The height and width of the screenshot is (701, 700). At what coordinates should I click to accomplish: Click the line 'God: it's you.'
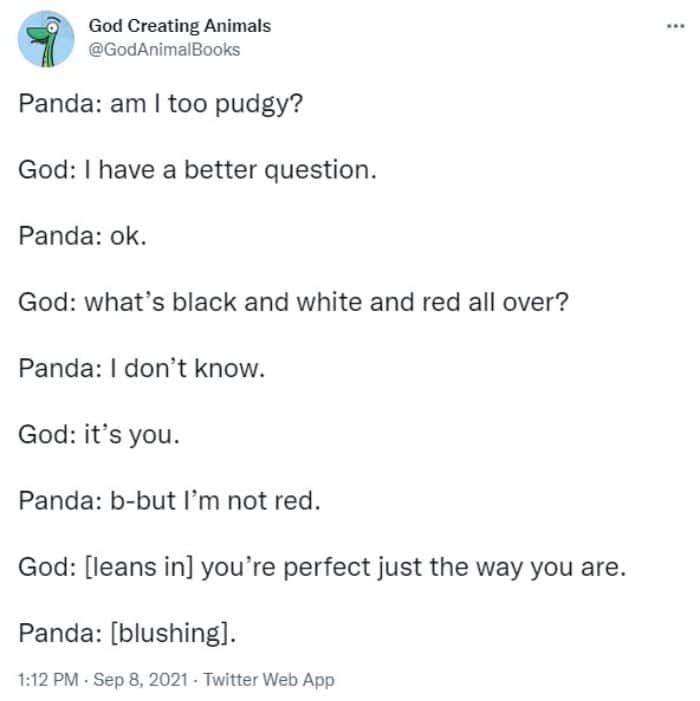99,434
